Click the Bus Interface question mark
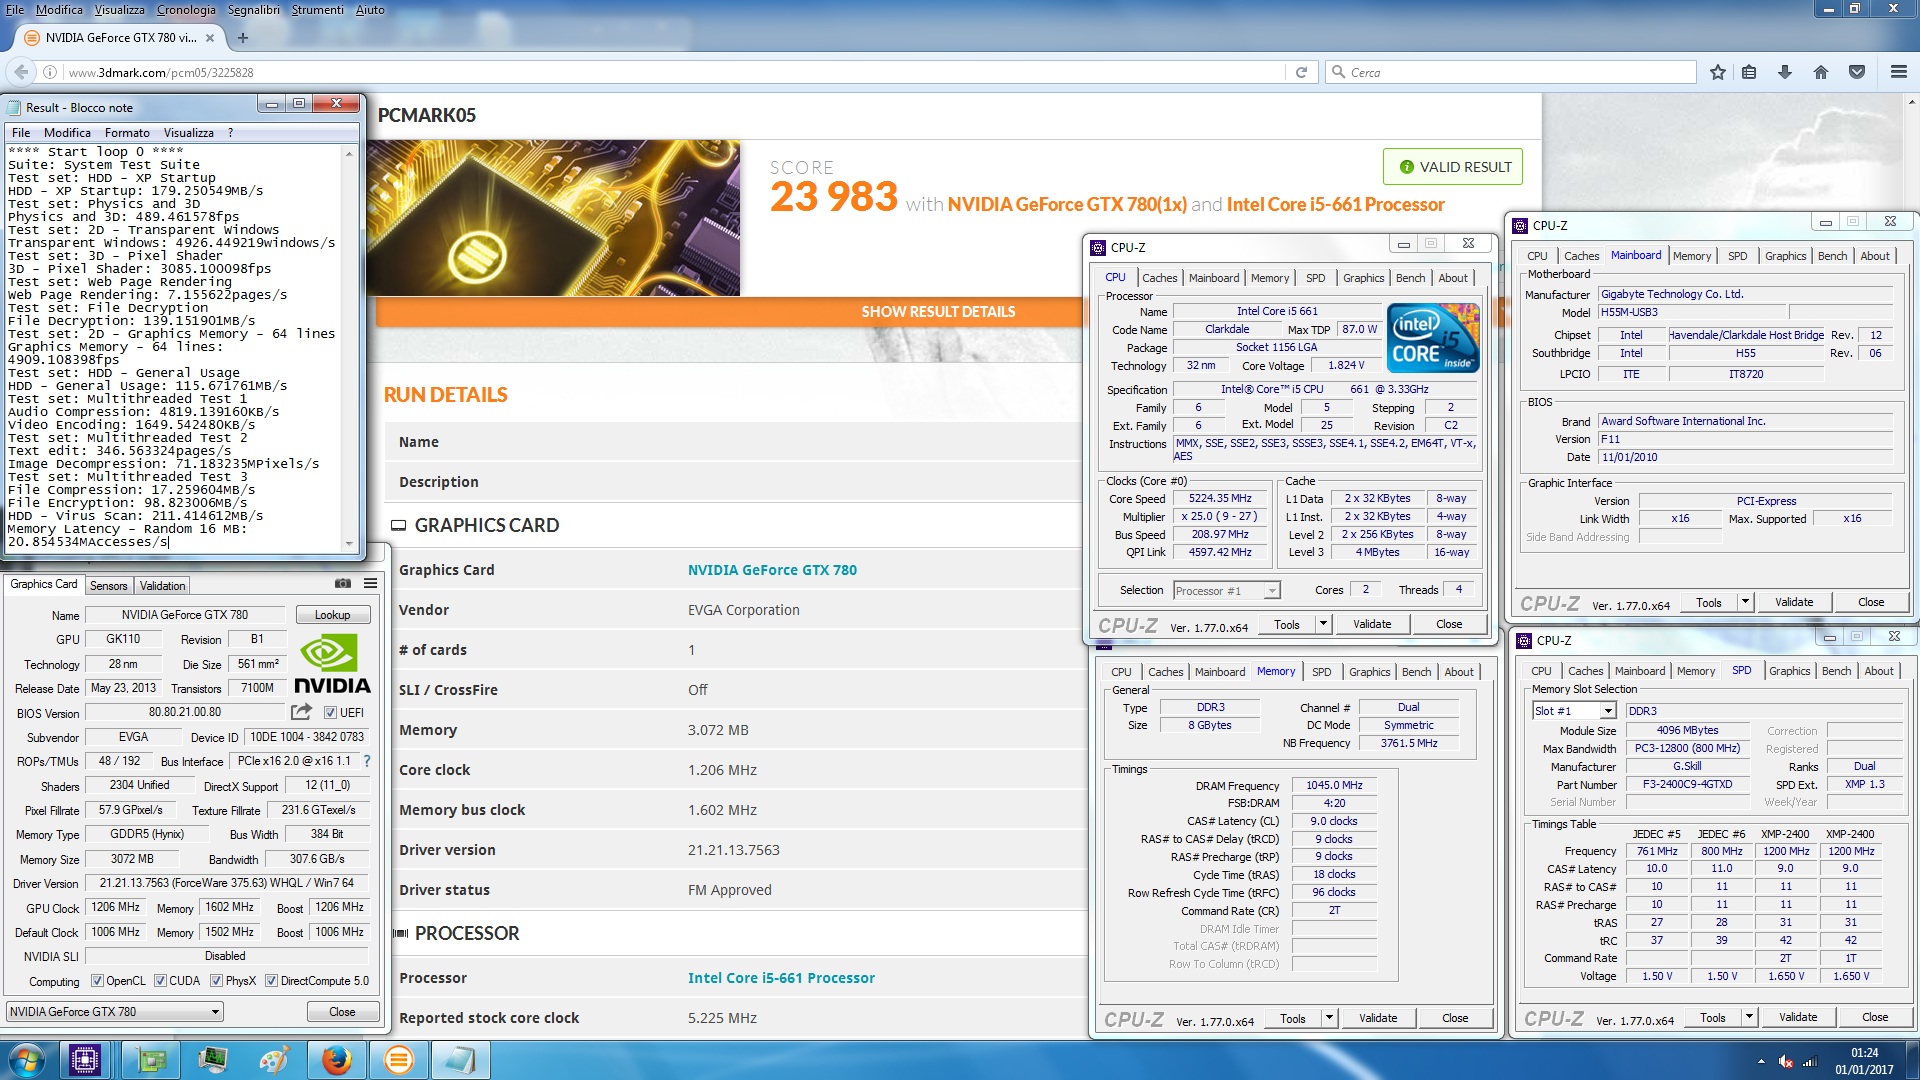This screenshot has width=1920, height=1080. [x=367, y=761]
